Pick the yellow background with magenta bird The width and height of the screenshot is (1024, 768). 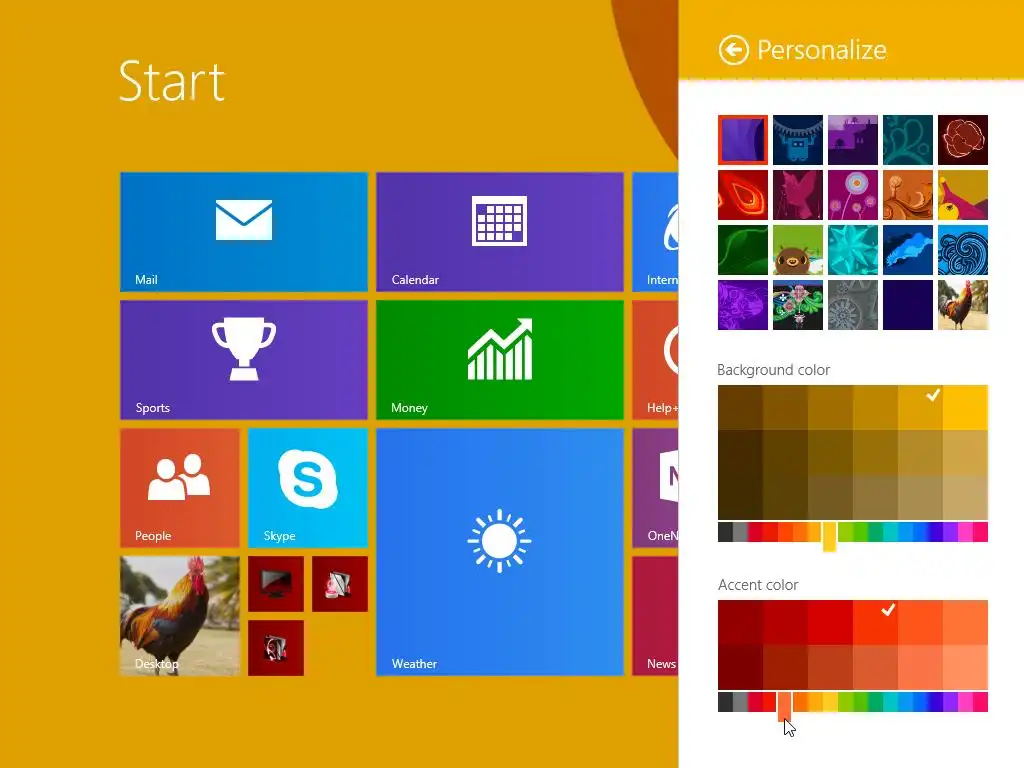tap(963, 195)
